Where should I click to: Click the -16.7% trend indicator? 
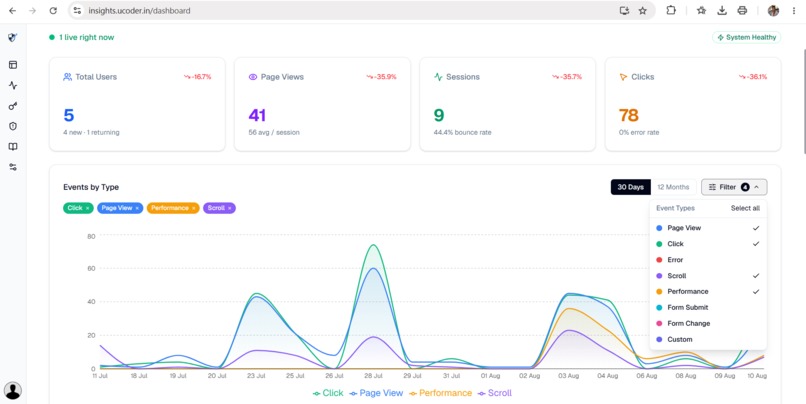[198, 77]
